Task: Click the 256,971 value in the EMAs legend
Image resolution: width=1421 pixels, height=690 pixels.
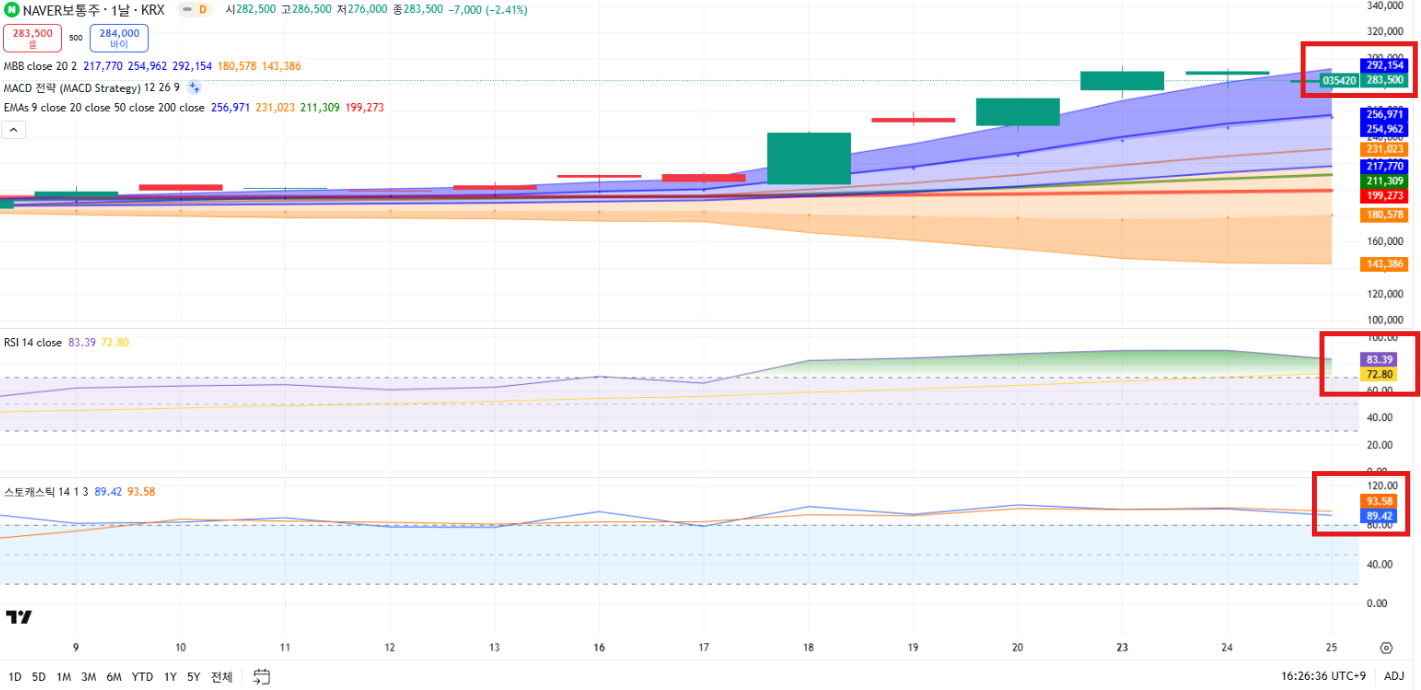Action: tap(230, 108)
